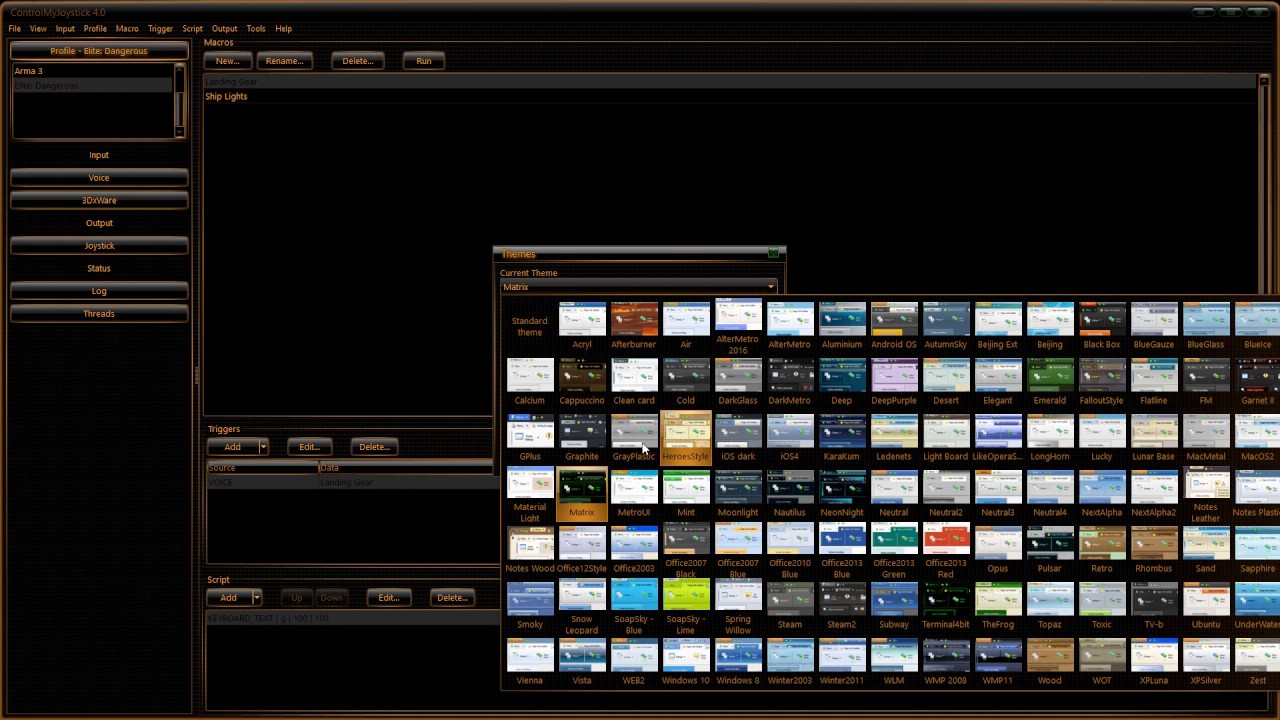This screenshot has width=1280, height=720.
Task: Pick the Emerald theme thumbnail
Action: click(1050, 382)
